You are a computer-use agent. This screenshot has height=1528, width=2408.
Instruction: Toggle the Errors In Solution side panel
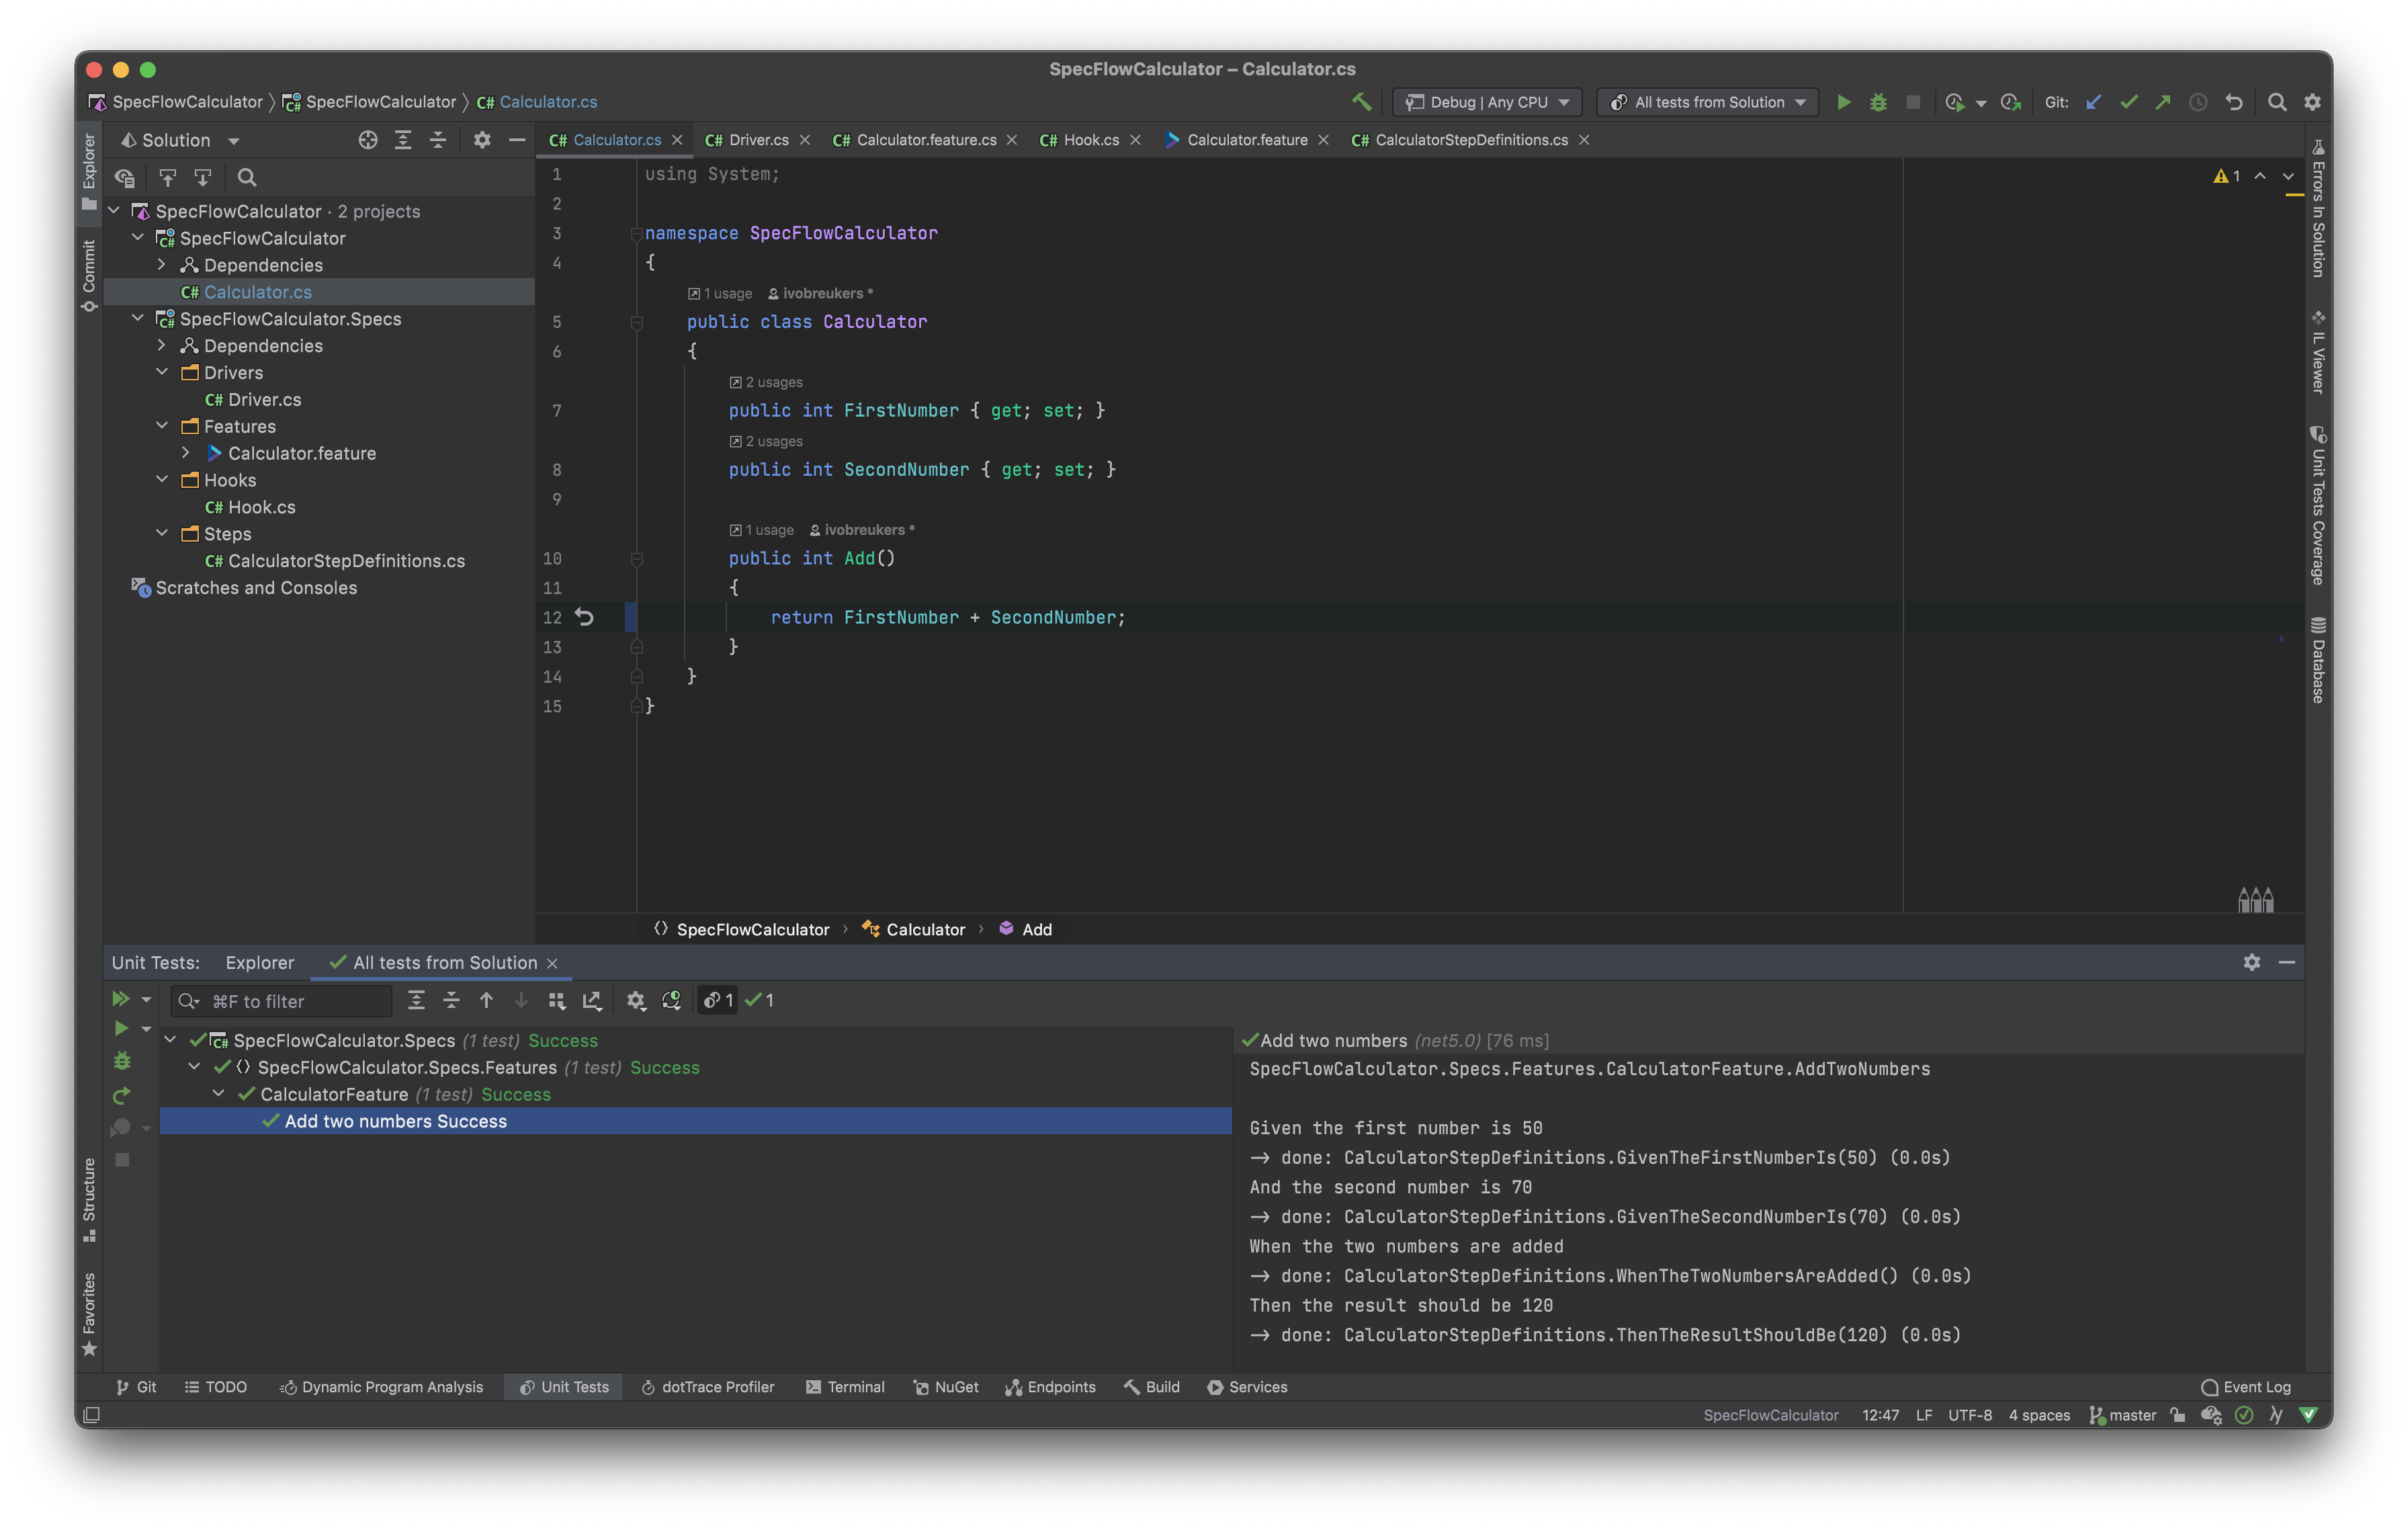point(2318,208)
